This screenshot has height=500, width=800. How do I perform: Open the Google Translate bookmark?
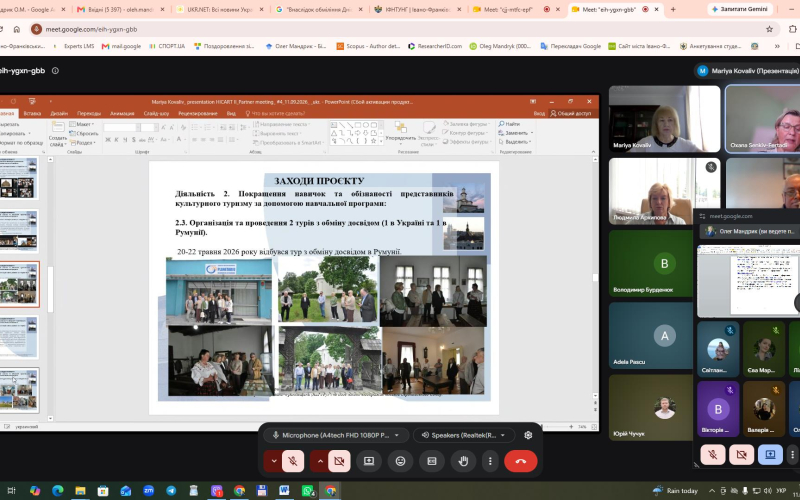coord(571,46)
